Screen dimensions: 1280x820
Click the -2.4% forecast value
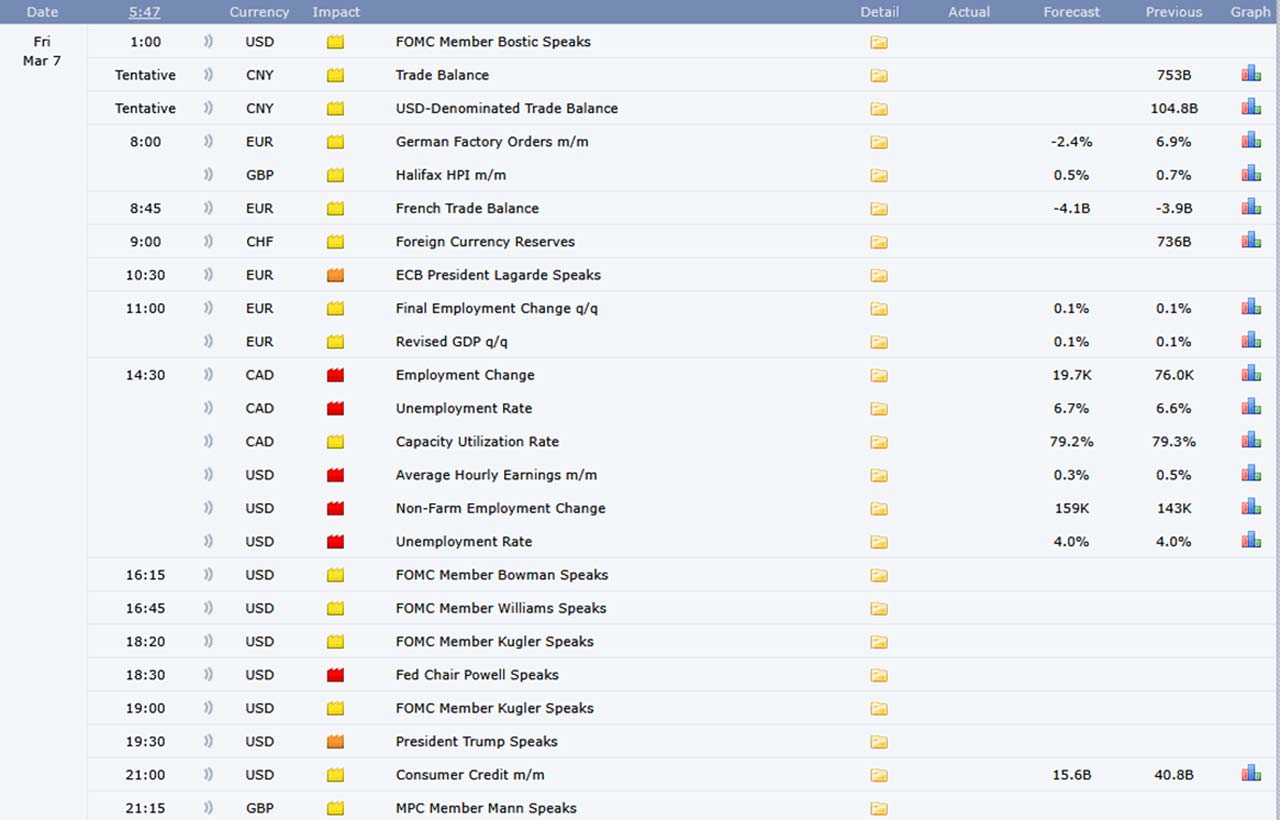pos(1071,142)
